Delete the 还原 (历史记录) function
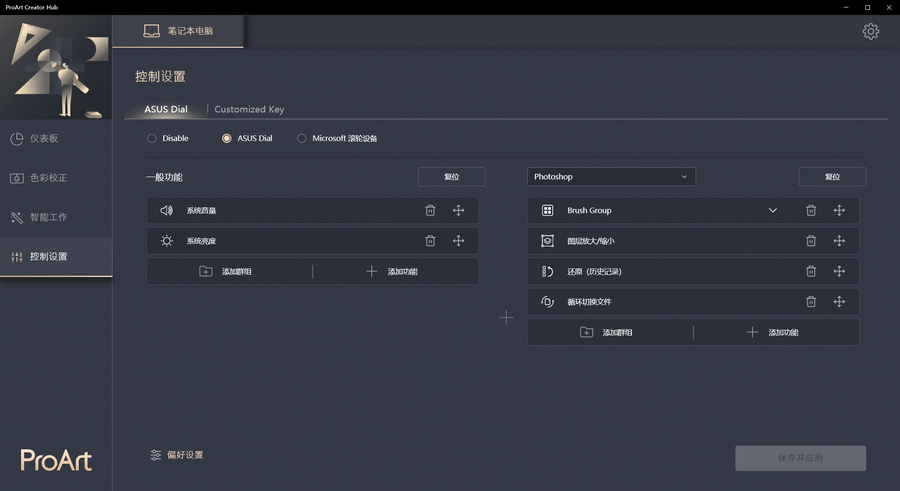Image resolution: width=900 pixels, height=491 pixels. pos(811,271)
